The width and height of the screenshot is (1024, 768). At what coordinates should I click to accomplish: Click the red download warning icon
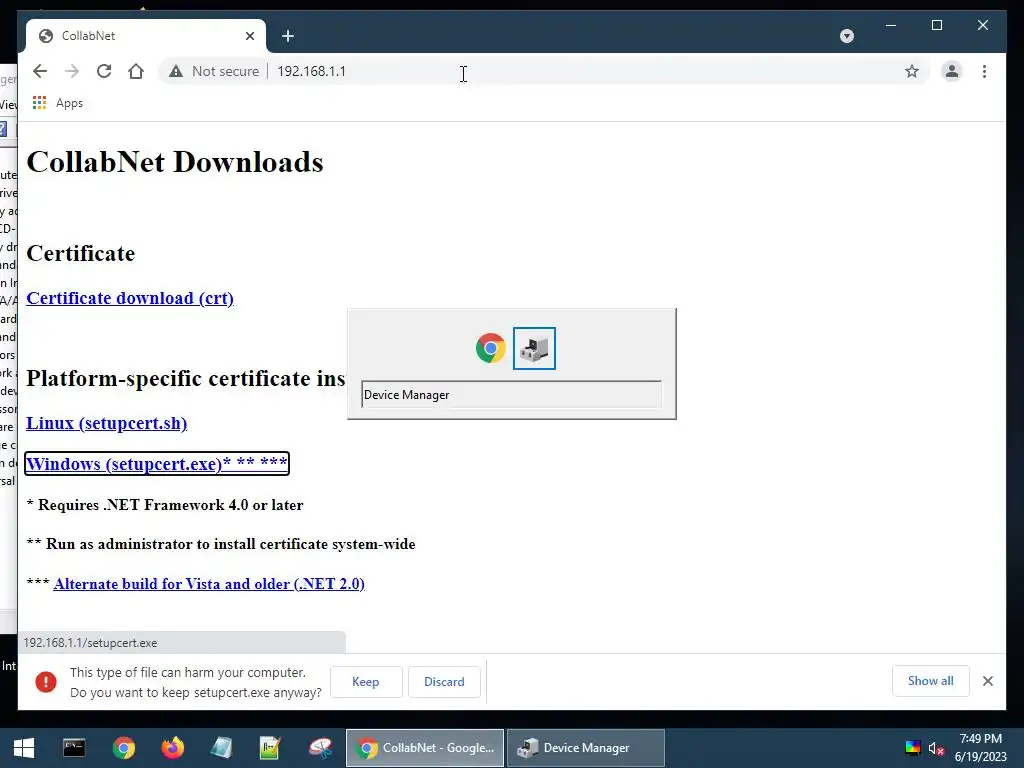click(x=46, y=682)
